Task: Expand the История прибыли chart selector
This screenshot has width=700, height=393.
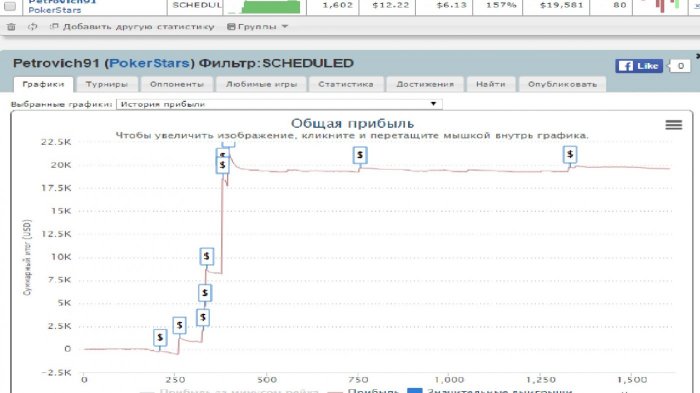Action: [279, 104]
